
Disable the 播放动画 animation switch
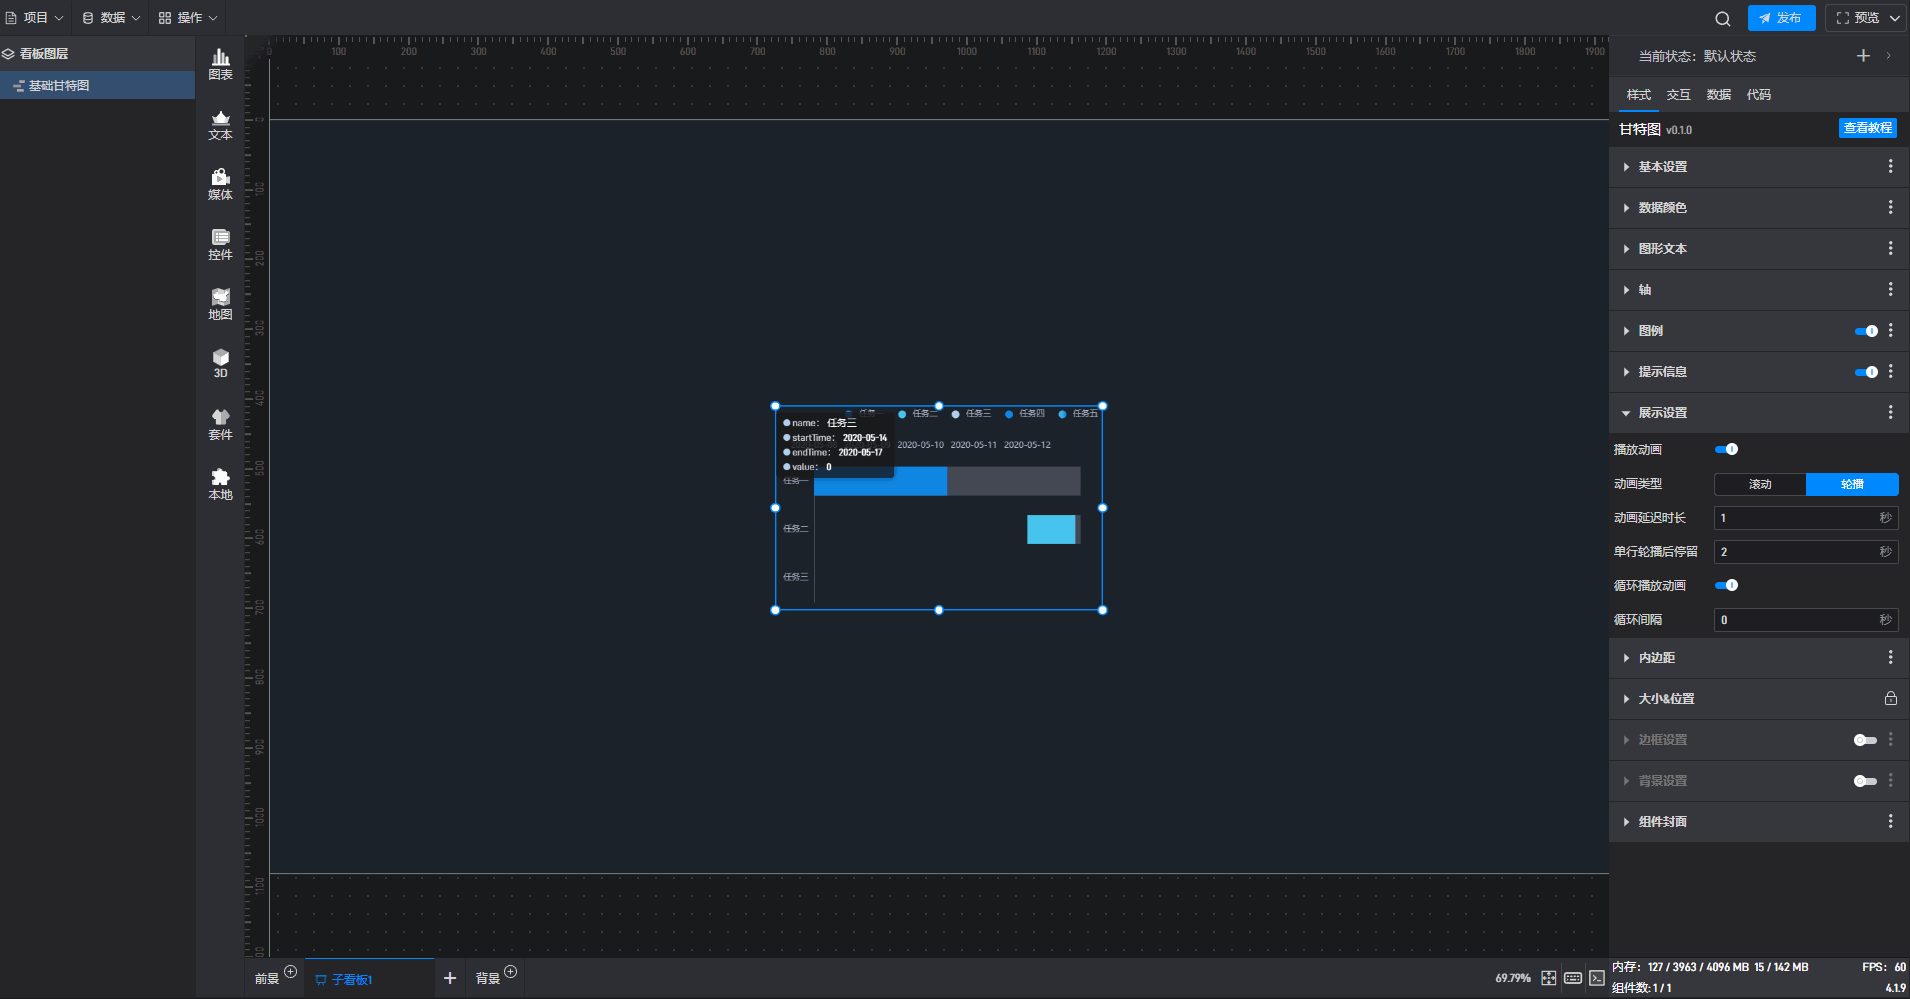tap(1726, 450)
